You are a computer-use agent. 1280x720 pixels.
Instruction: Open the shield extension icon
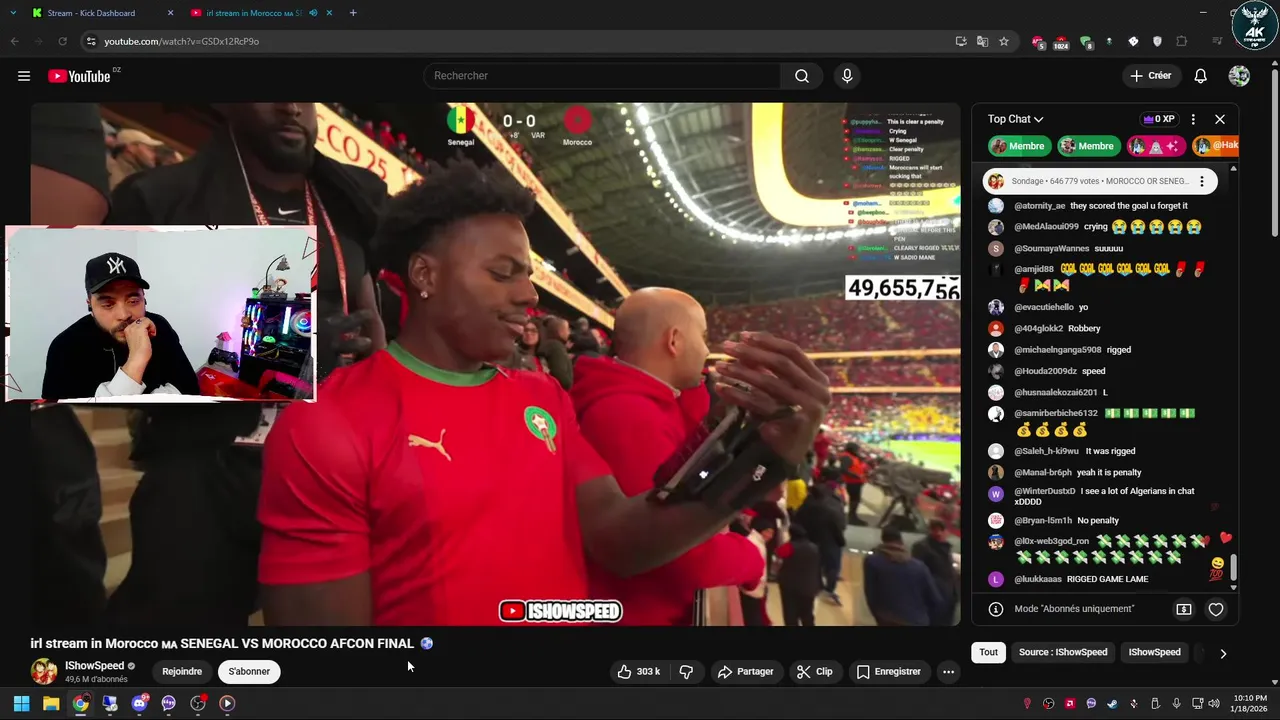(x=1157, y=41)
